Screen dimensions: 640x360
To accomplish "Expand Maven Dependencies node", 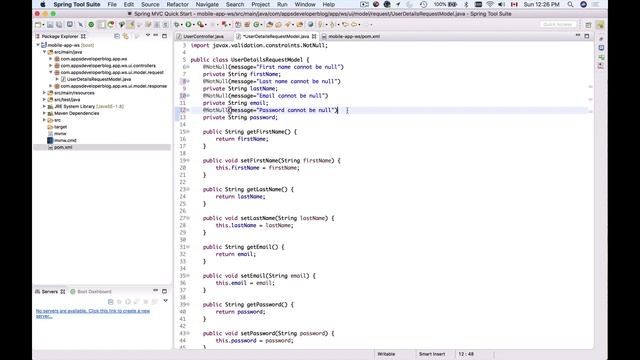I will coord(44,113).
